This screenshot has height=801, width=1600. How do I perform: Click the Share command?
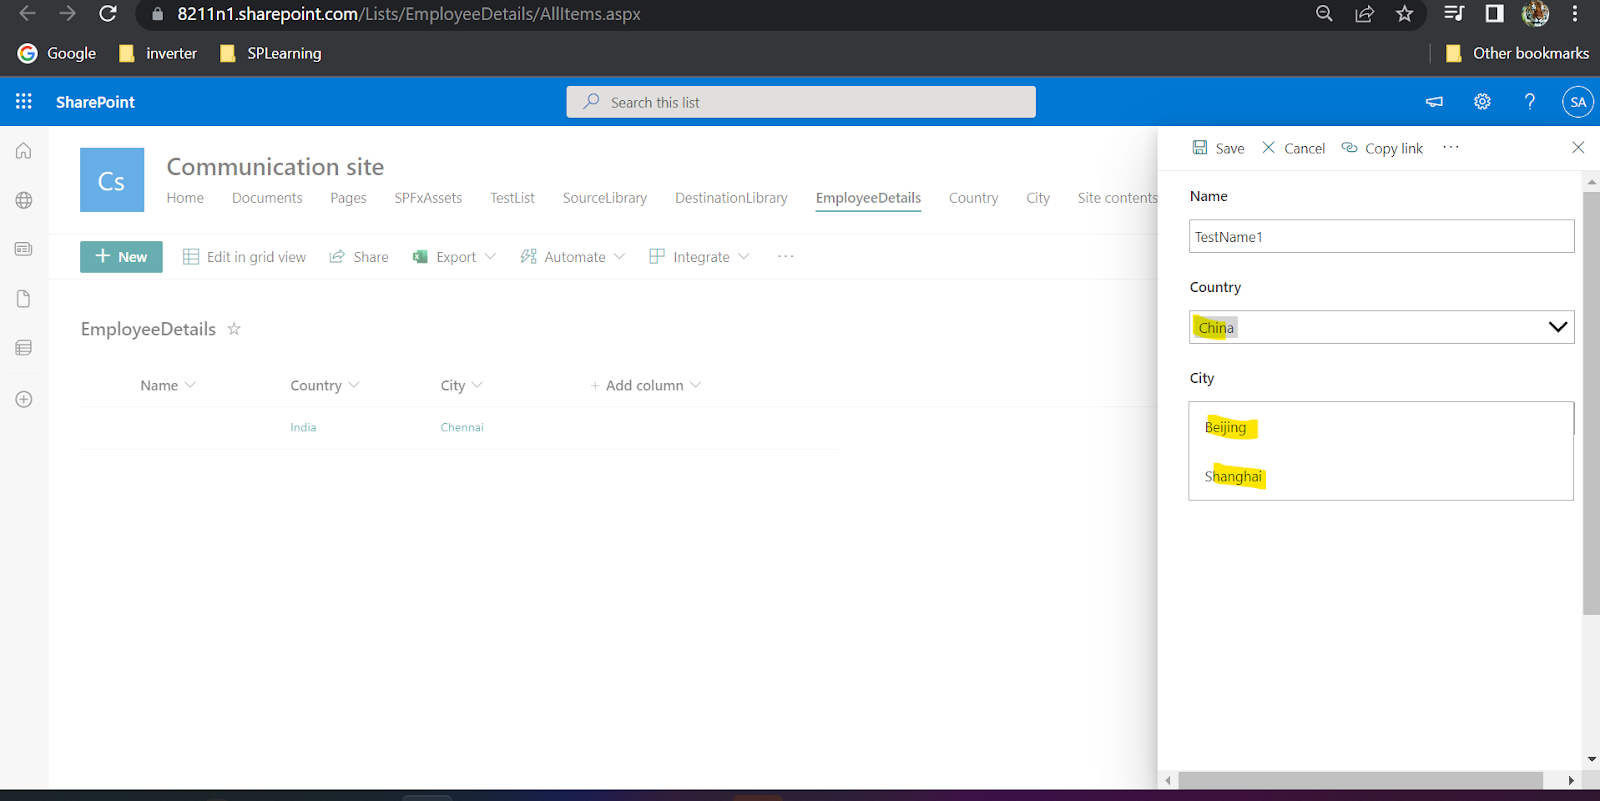[359, 257]
